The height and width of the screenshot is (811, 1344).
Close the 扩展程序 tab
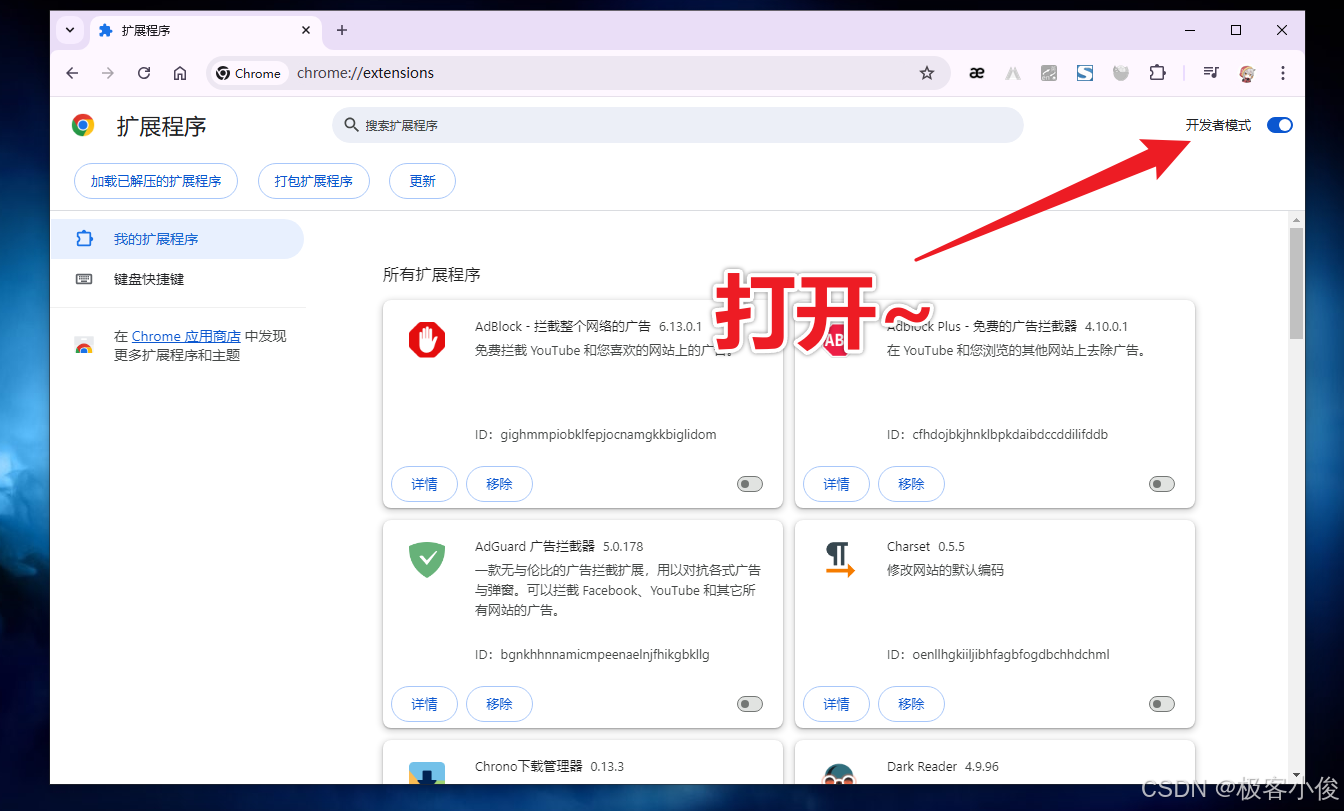[307, 30]
